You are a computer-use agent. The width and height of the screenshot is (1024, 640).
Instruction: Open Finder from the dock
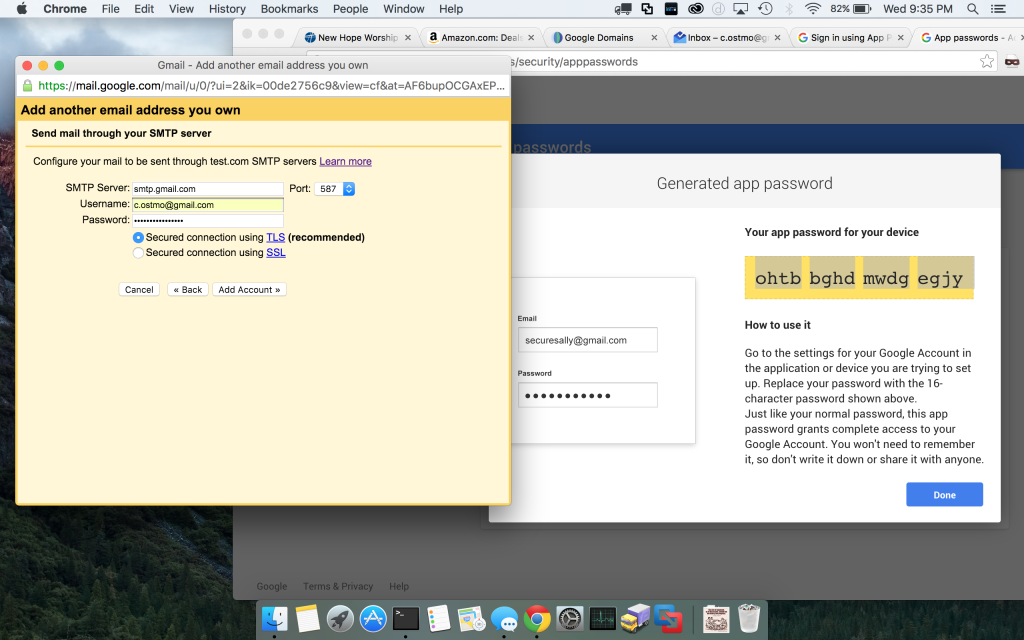pyautogui.click(x=275, y=618)
